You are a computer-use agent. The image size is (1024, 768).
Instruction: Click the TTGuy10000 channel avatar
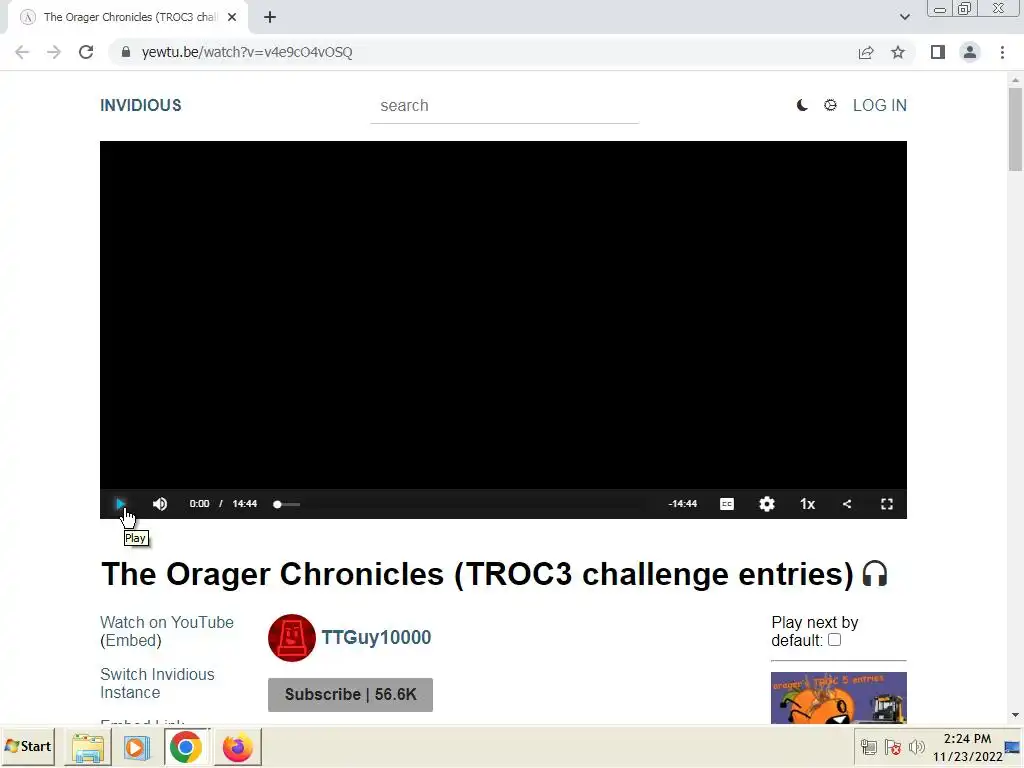tap(291, 637)
